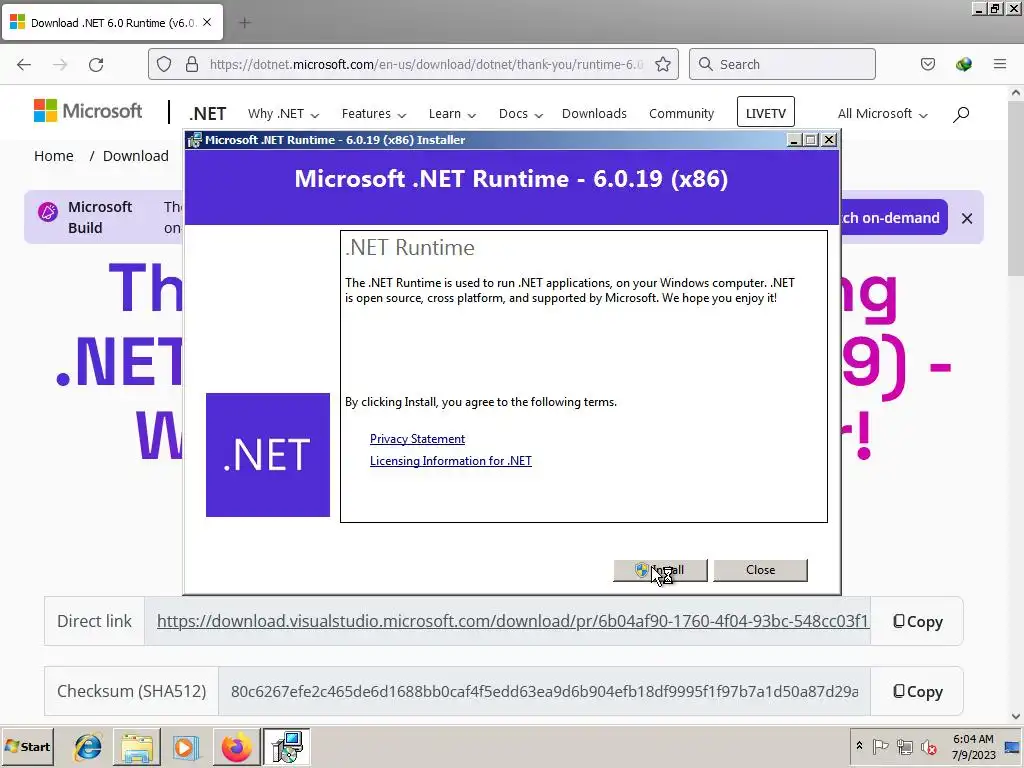The width and height of the screenshot is (1024, 768).
Task: Expand the Why .NET menu
Action: pyautogui.click(x=283, y=114)
